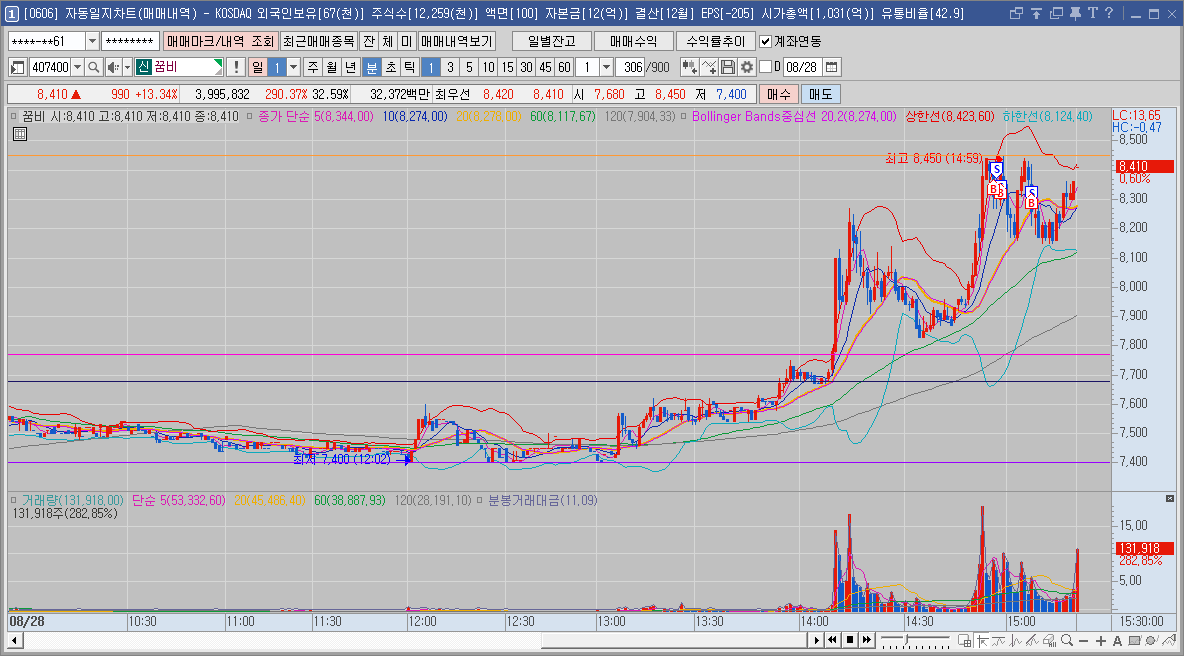Toggle the D date checkbox
1184x656 pixels.
(766, 66)
